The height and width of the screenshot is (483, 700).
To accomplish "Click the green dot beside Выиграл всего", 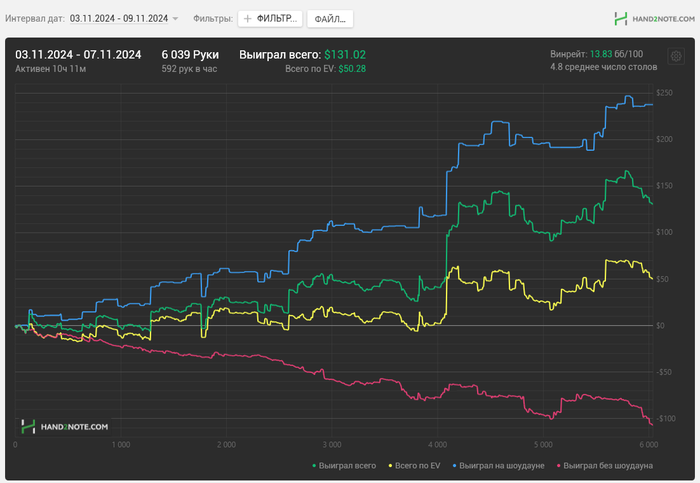I will [314, 466].
